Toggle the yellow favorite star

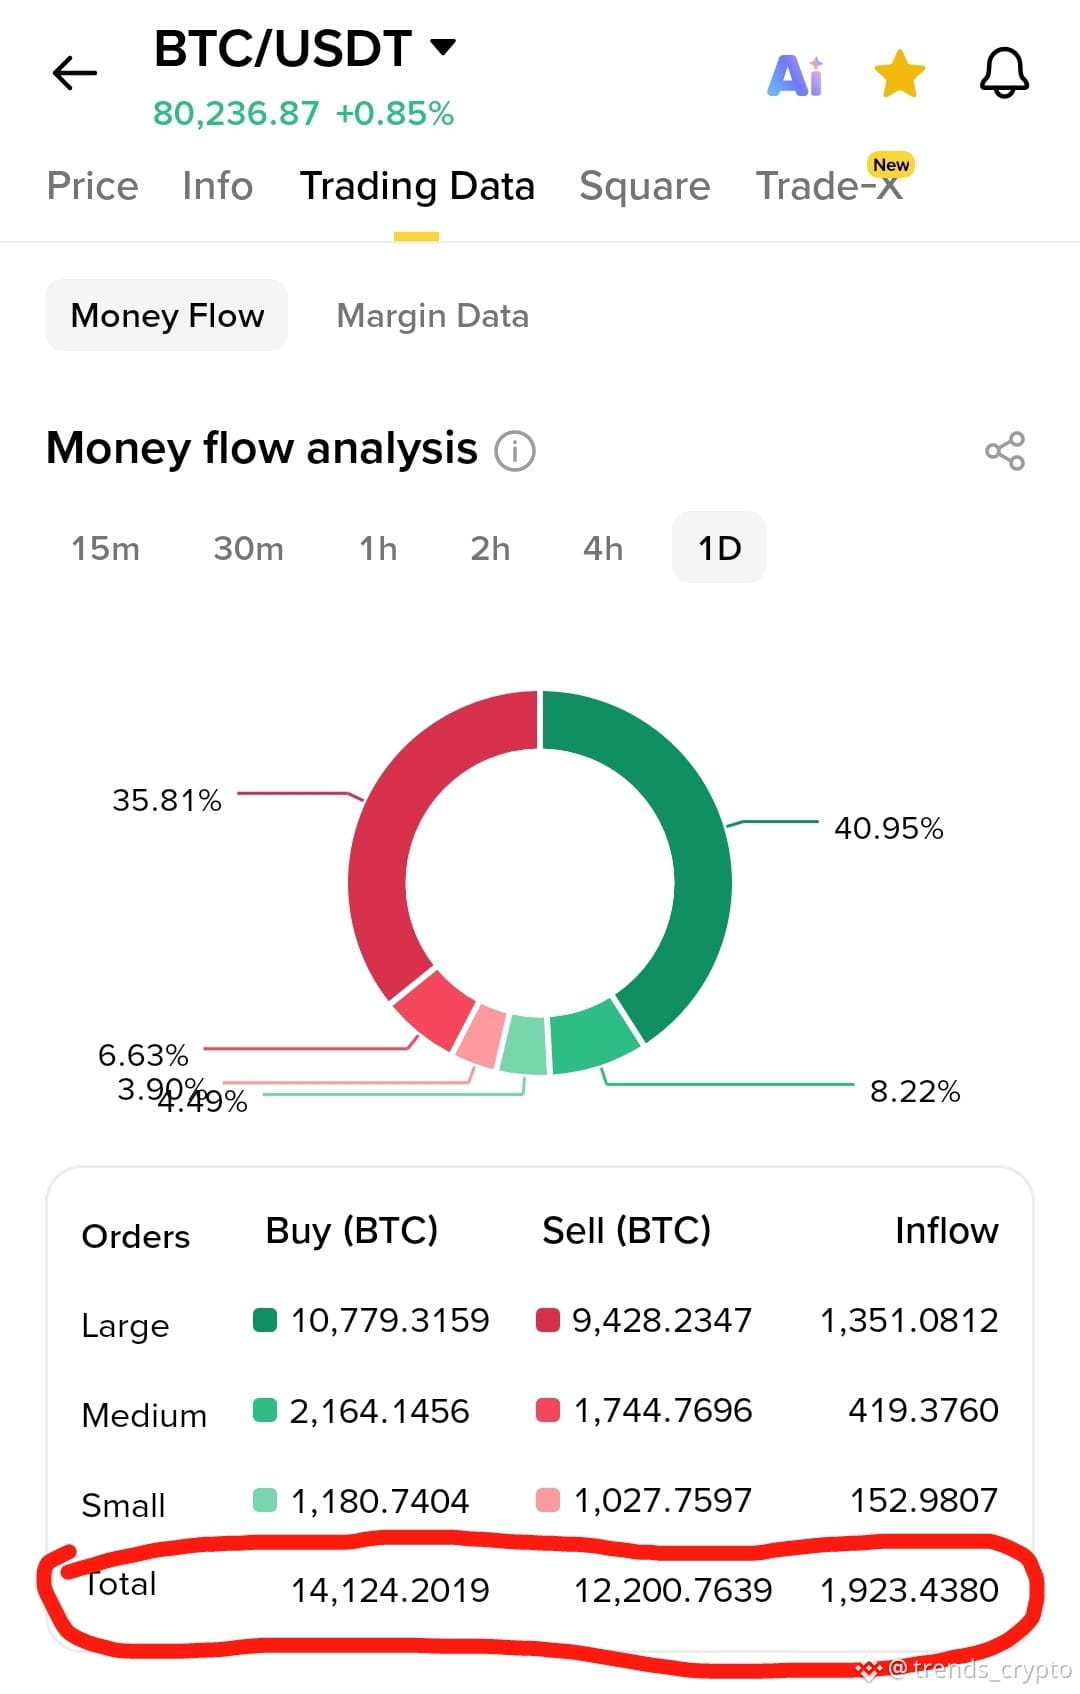(x=900, y=74)
